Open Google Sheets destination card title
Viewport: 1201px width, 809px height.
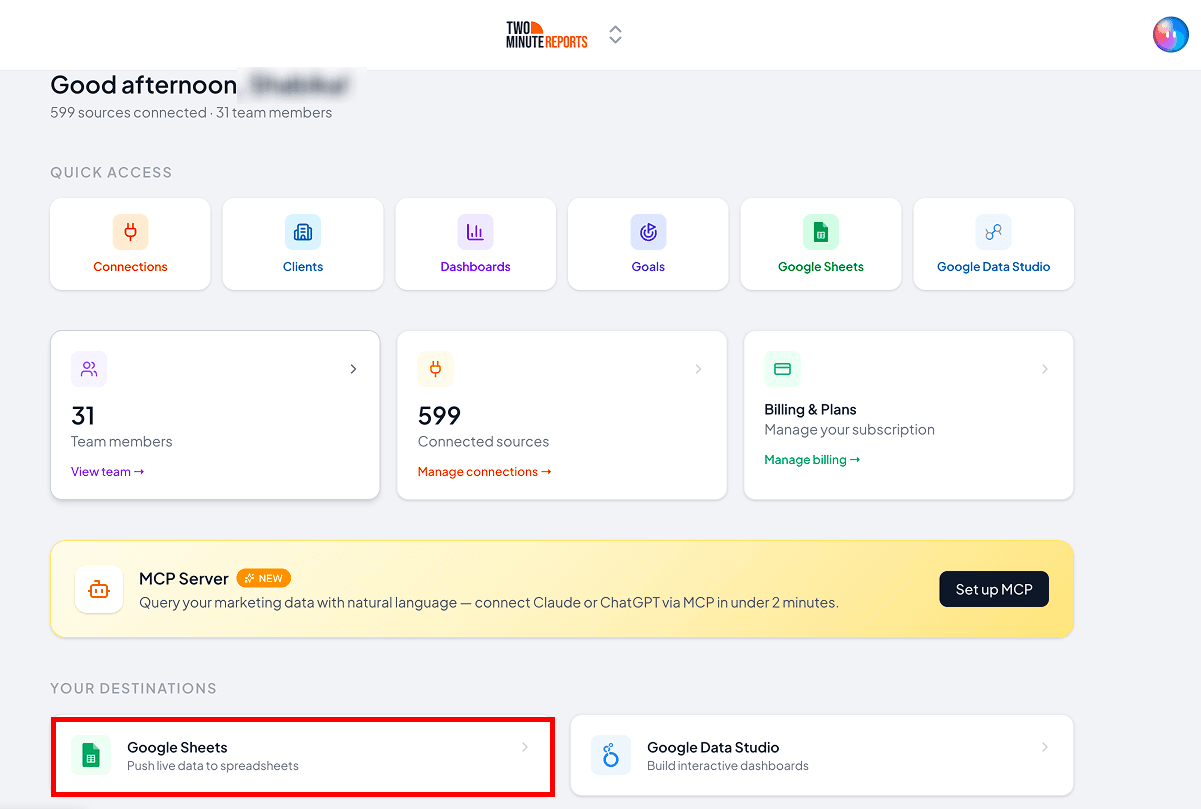coord(177,747)
